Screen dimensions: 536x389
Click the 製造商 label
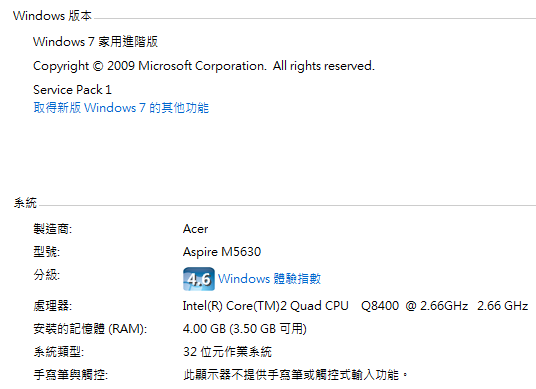click(x=53, y=229)
